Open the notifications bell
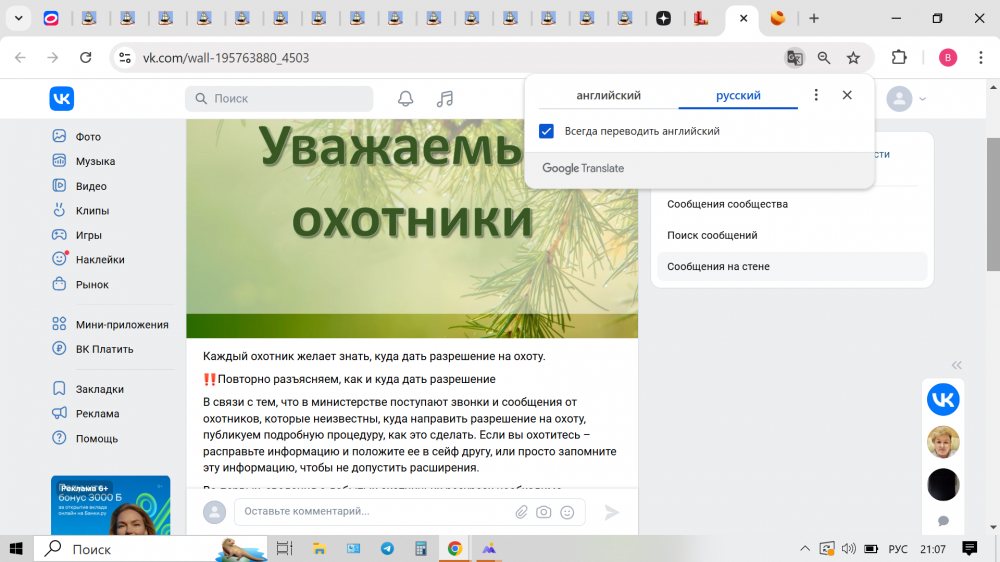This screenshot has height=562, width=1000. 405,98
